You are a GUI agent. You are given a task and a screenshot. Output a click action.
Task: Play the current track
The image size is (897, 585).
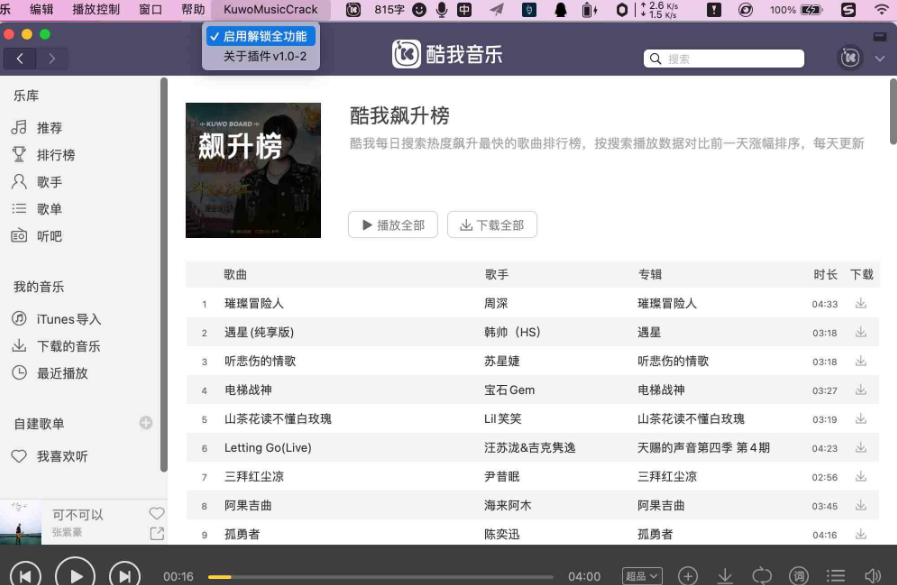point(75,576)
